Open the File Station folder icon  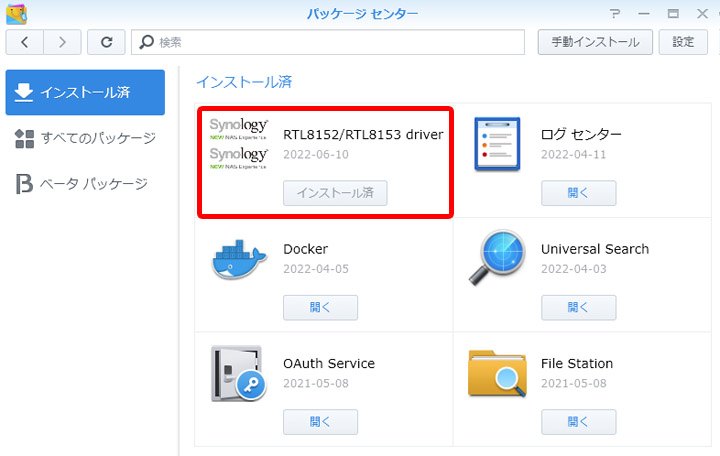pyautogui.click(x=497, y=374)
